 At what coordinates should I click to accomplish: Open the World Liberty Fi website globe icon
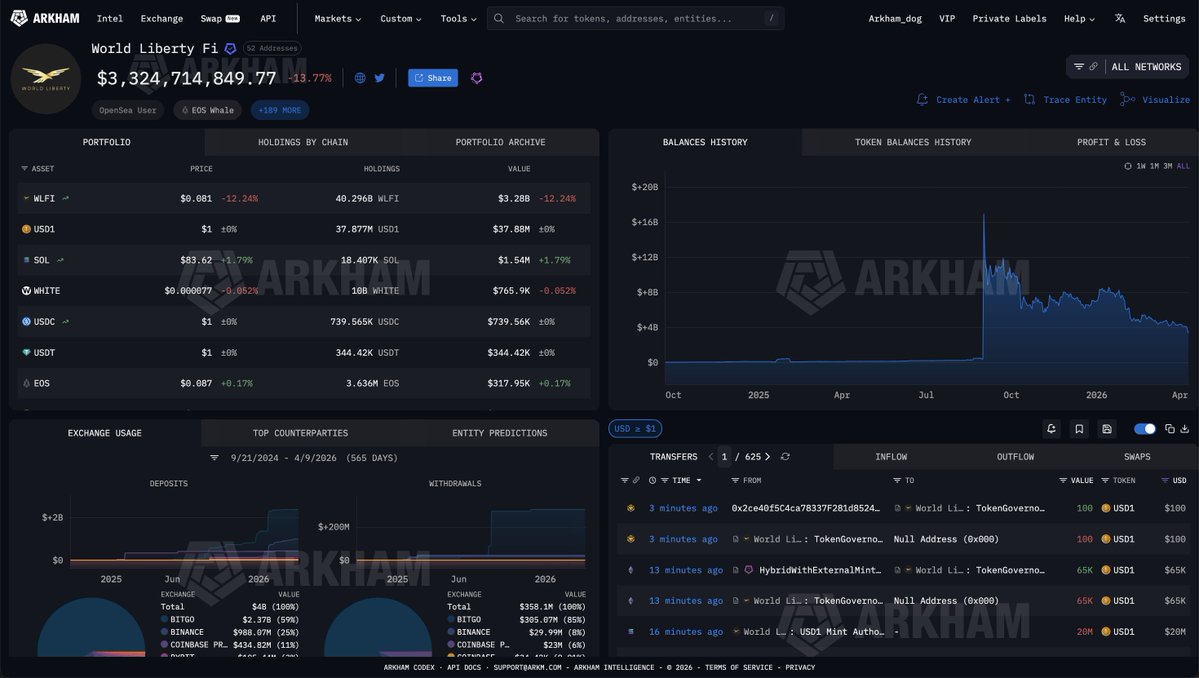coord(359,78)
